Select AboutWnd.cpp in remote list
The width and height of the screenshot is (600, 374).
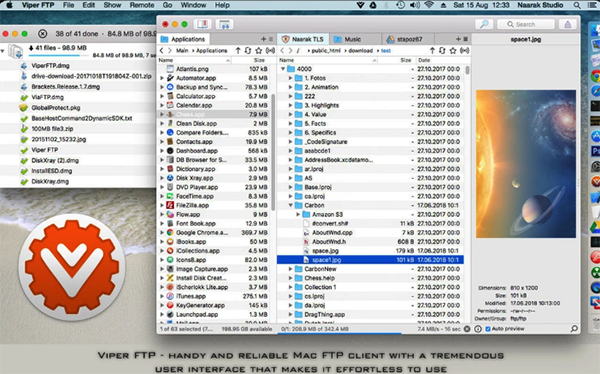tap(370, 233)
